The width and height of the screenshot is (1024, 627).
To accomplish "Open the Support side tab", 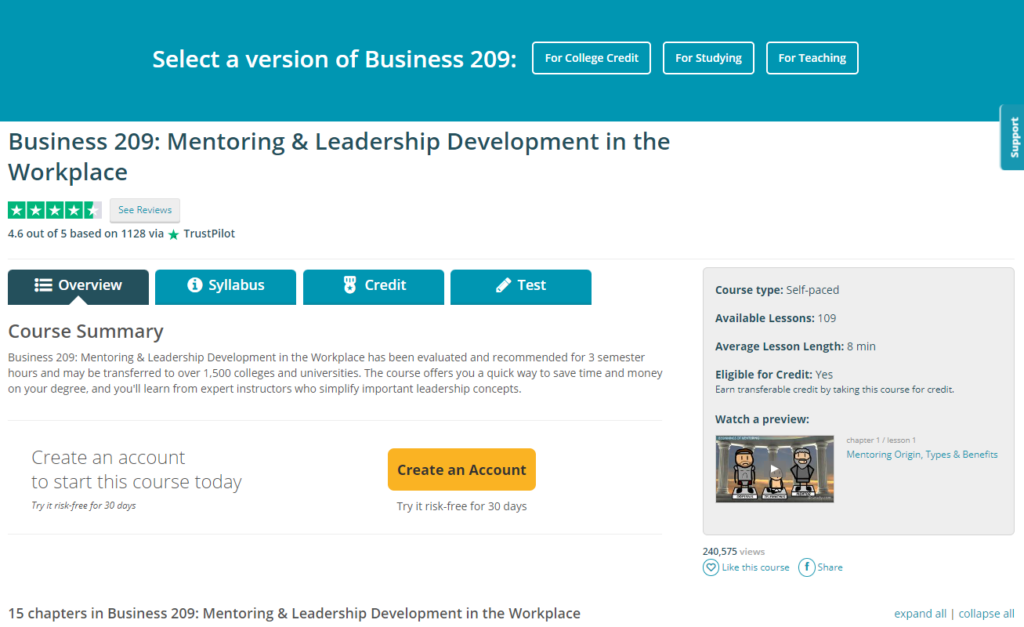I will coord(1013,137).
